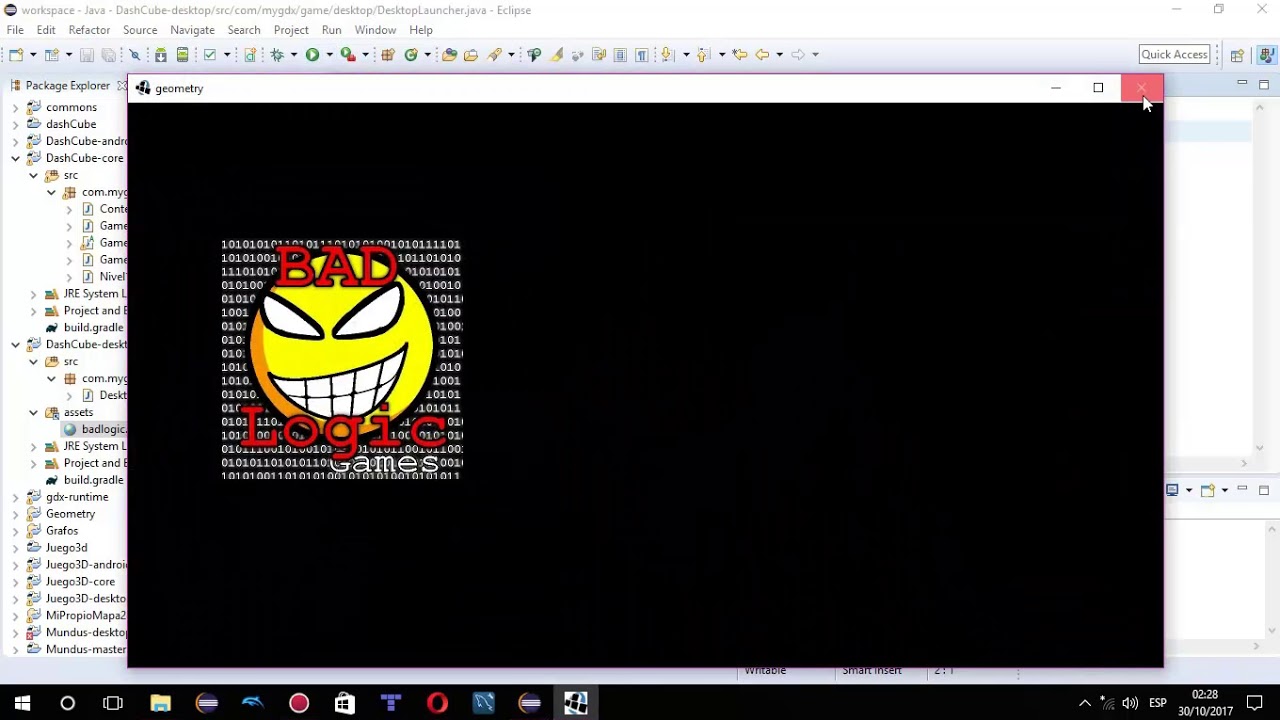
Task: Expand the Juego3d project node
Action: [15, 548]
